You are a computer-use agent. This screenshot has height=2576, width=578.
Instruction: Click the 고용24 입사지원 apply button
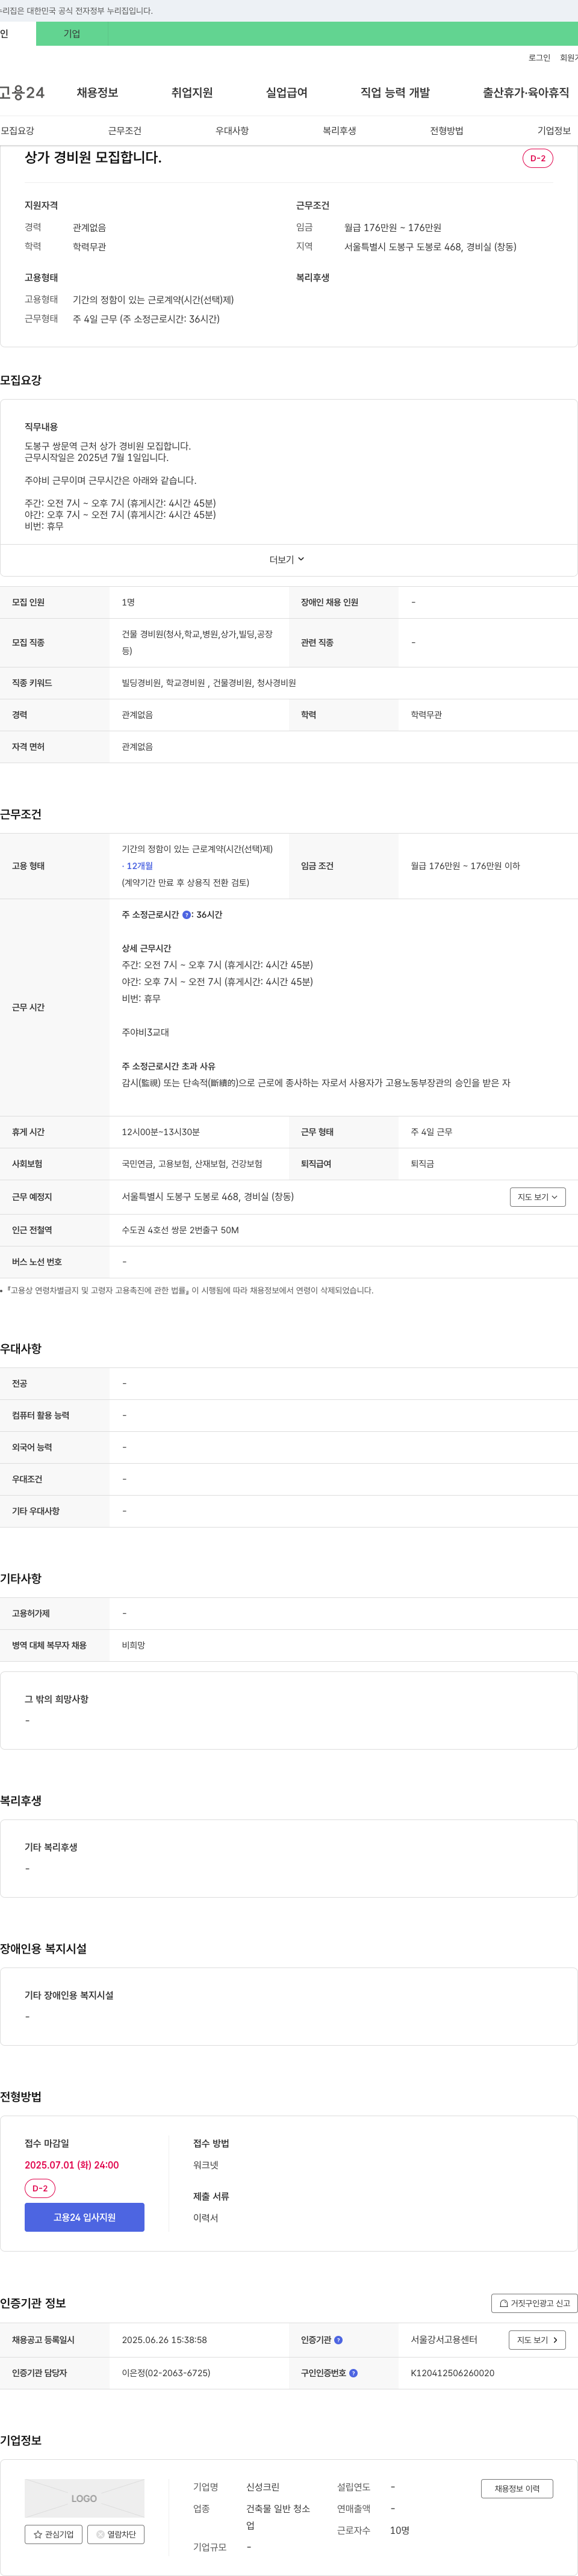pos(84,2217)
